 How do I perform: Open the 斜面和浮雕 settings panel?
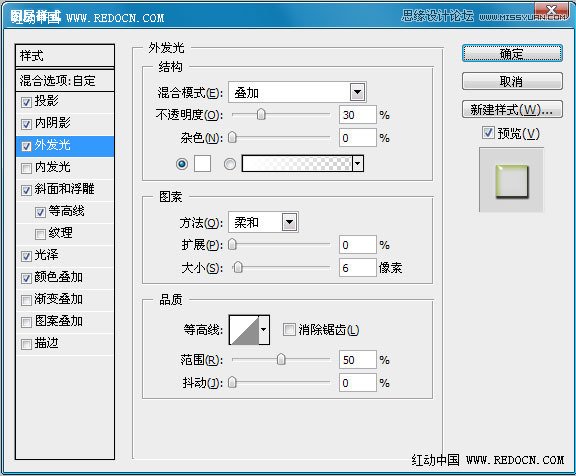65,189
